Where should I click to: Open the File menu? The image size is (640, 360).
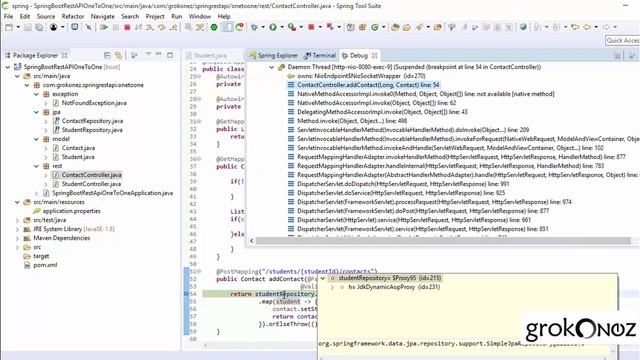coord(9,16)
